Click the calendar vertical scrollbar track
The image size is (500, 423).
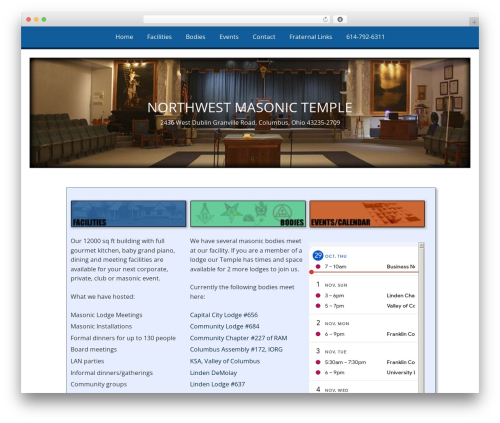pyautogui.click(x=421, y=320)
